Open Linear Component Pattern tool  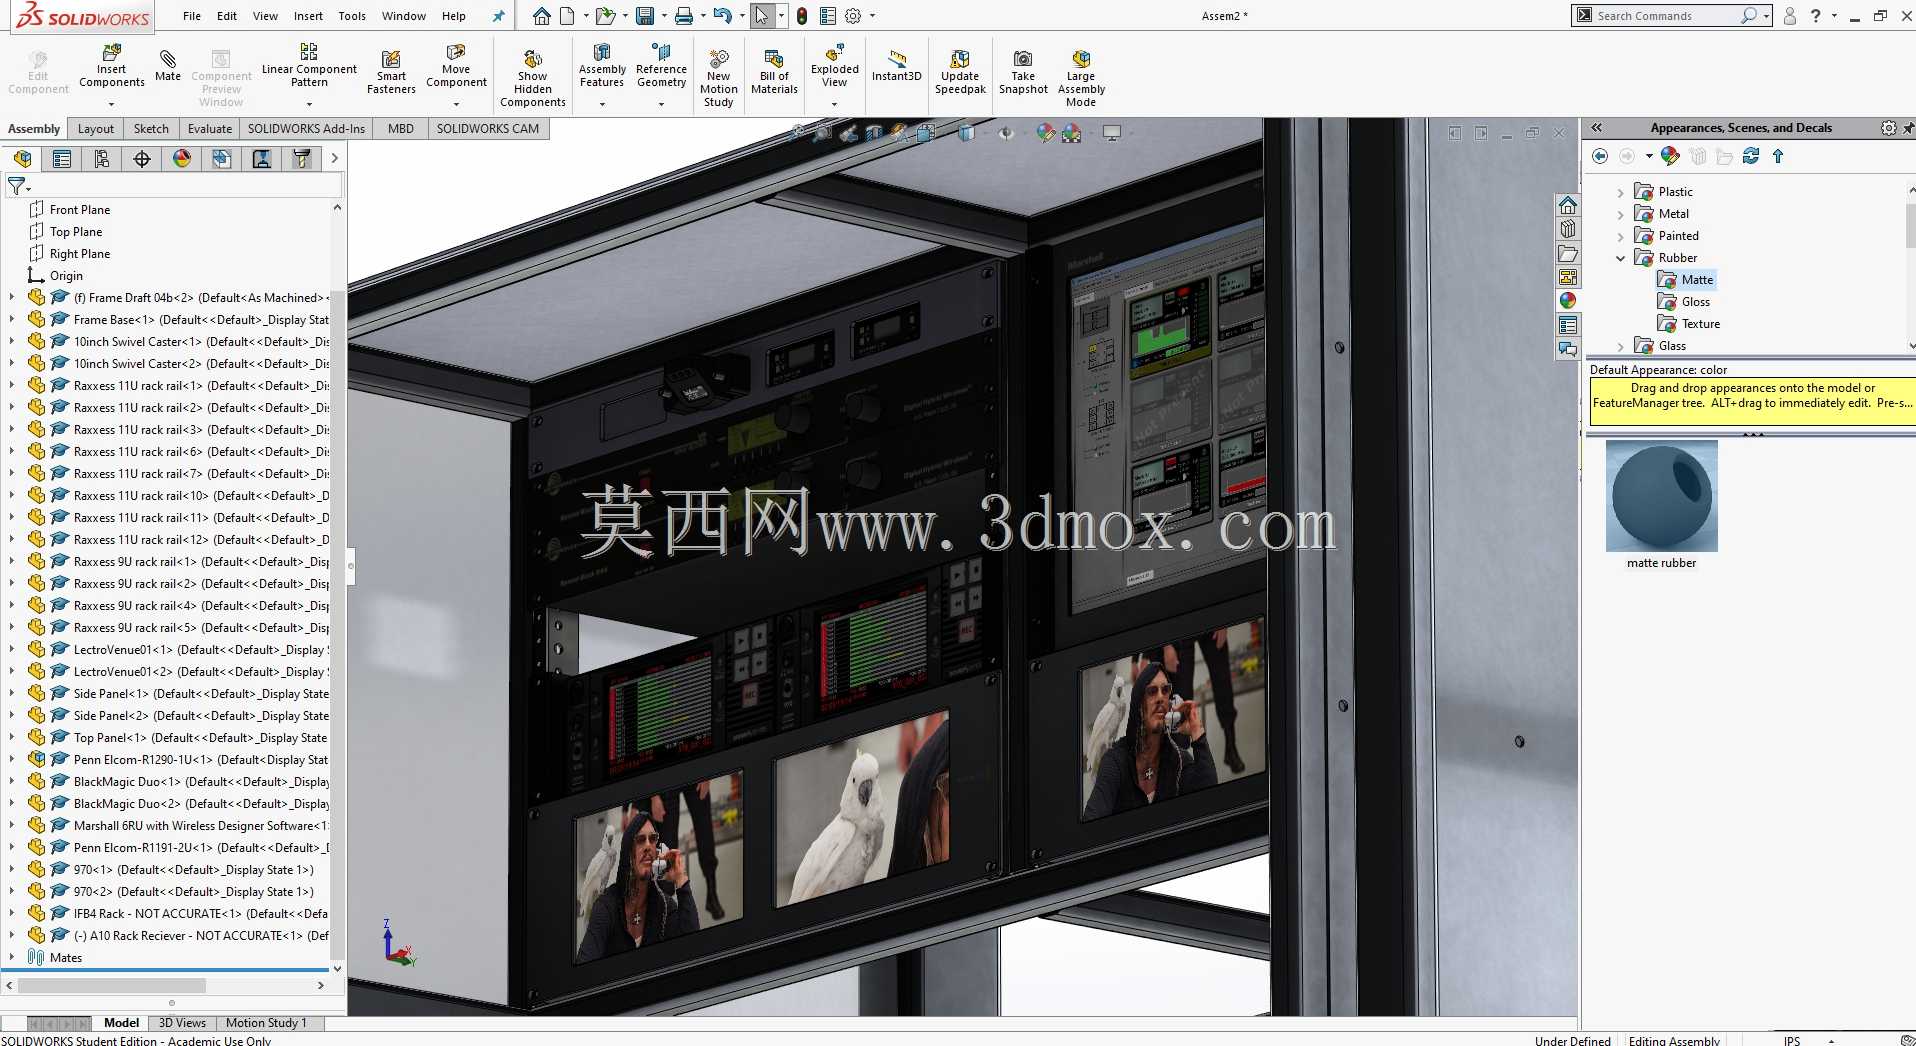309,65
